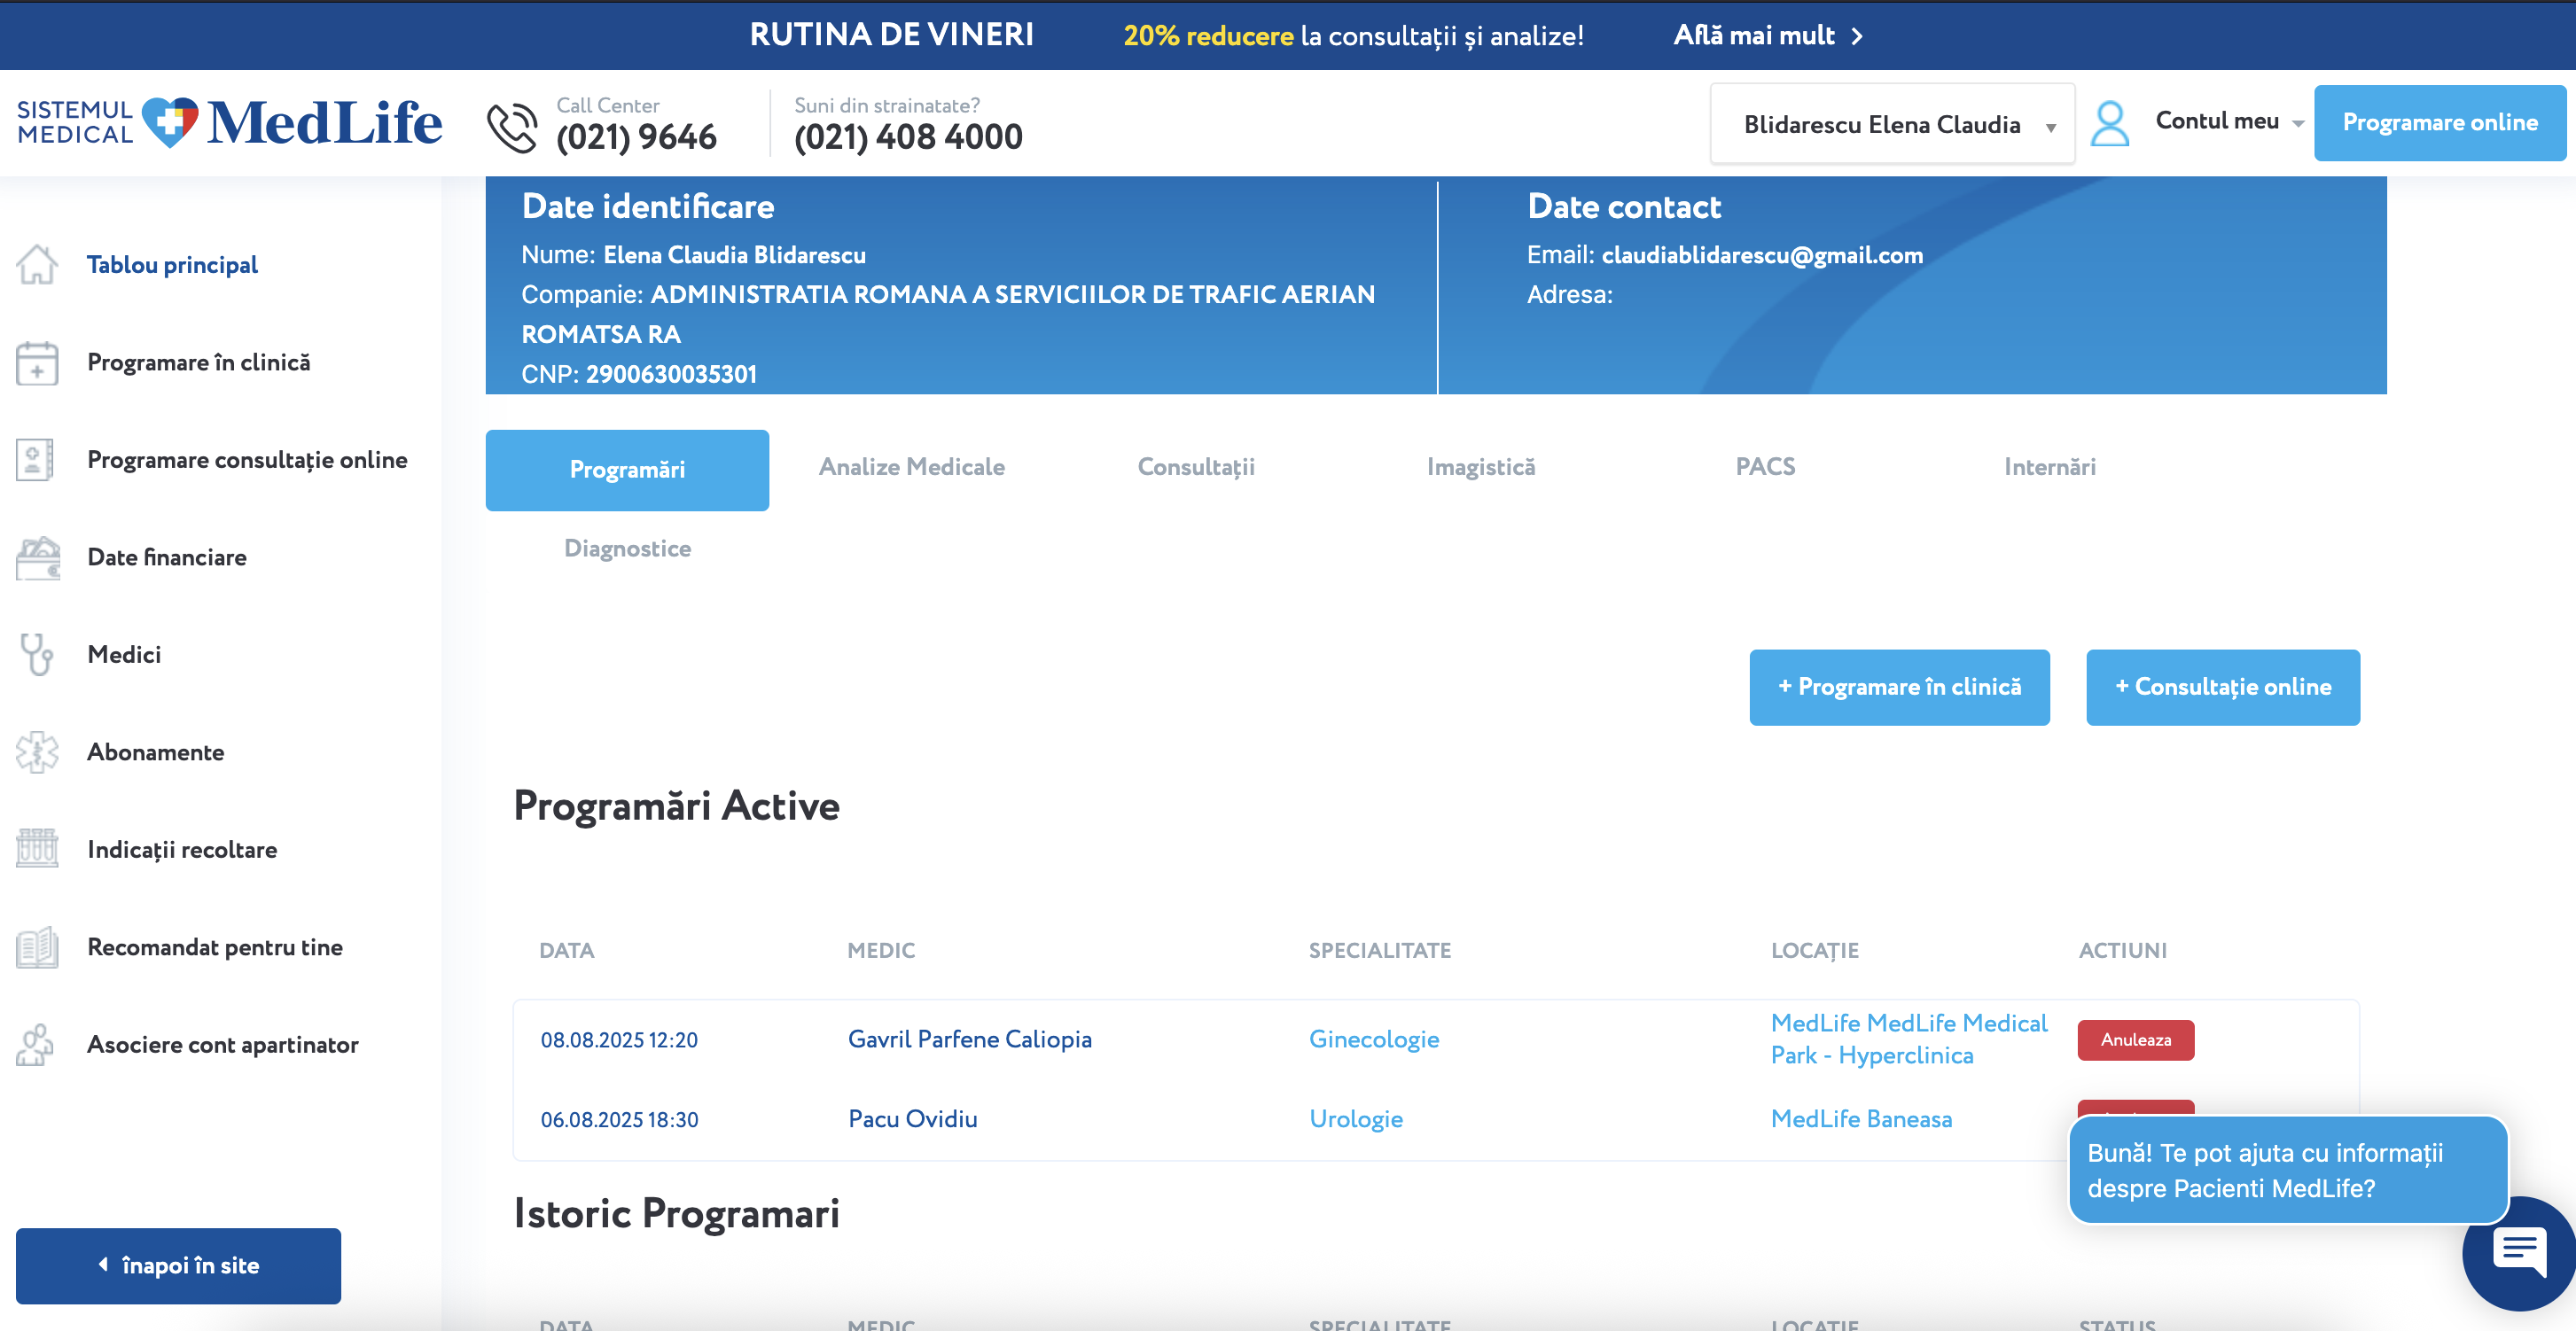Viewport: 2576px width, 1331px height.
Task: Select Tablou principal in the sidebar
Action: coord(172,265)
